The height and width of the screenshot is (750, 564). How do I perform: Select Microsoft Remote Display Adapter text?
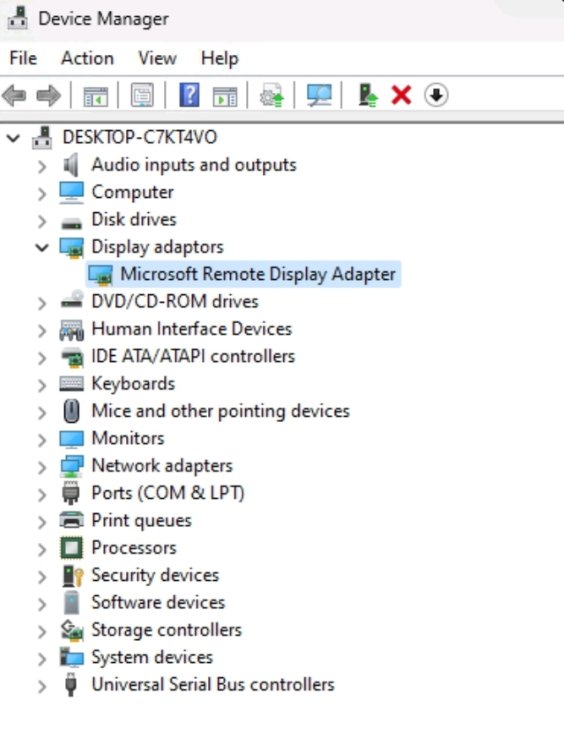pyautogui.click(x=258, y=274)
